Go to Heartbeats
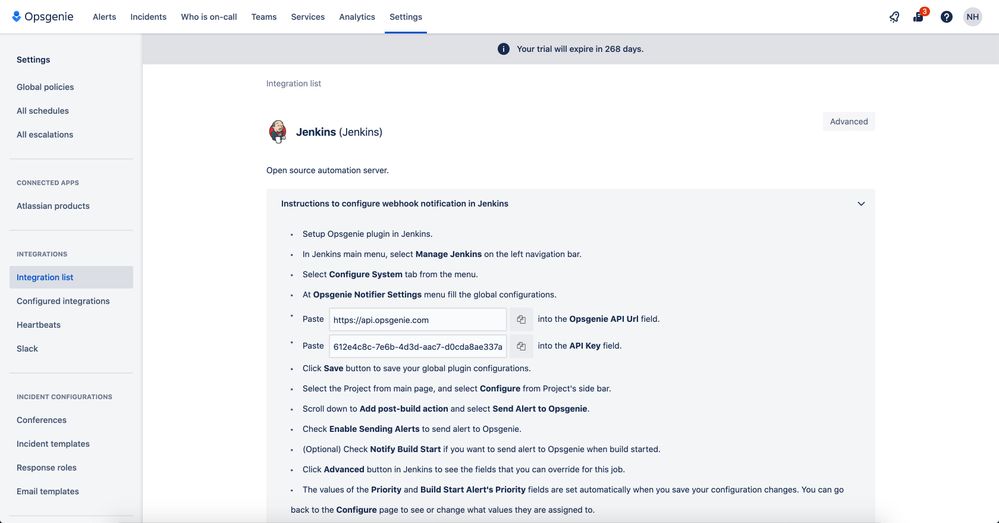 click(x=38, y=325)
